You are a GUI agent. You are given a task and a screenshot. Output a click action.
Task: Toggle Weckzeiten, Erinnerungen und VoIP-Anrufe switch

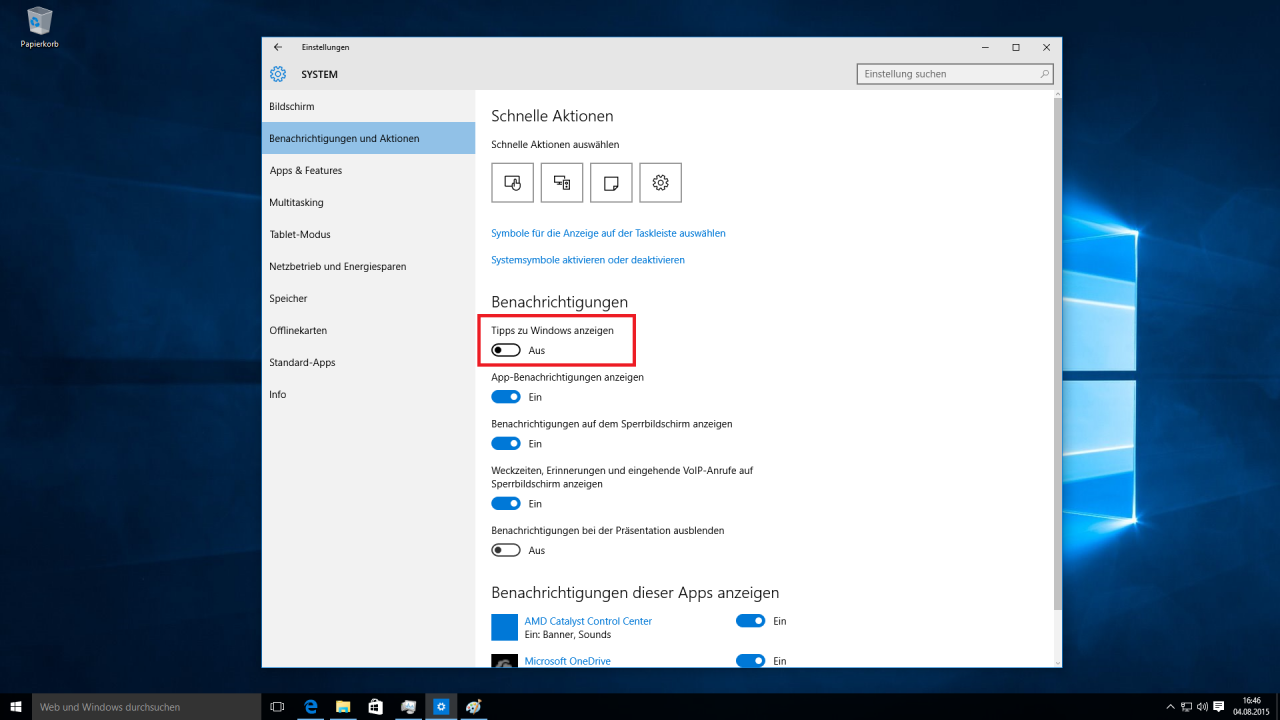coord(506,504)
